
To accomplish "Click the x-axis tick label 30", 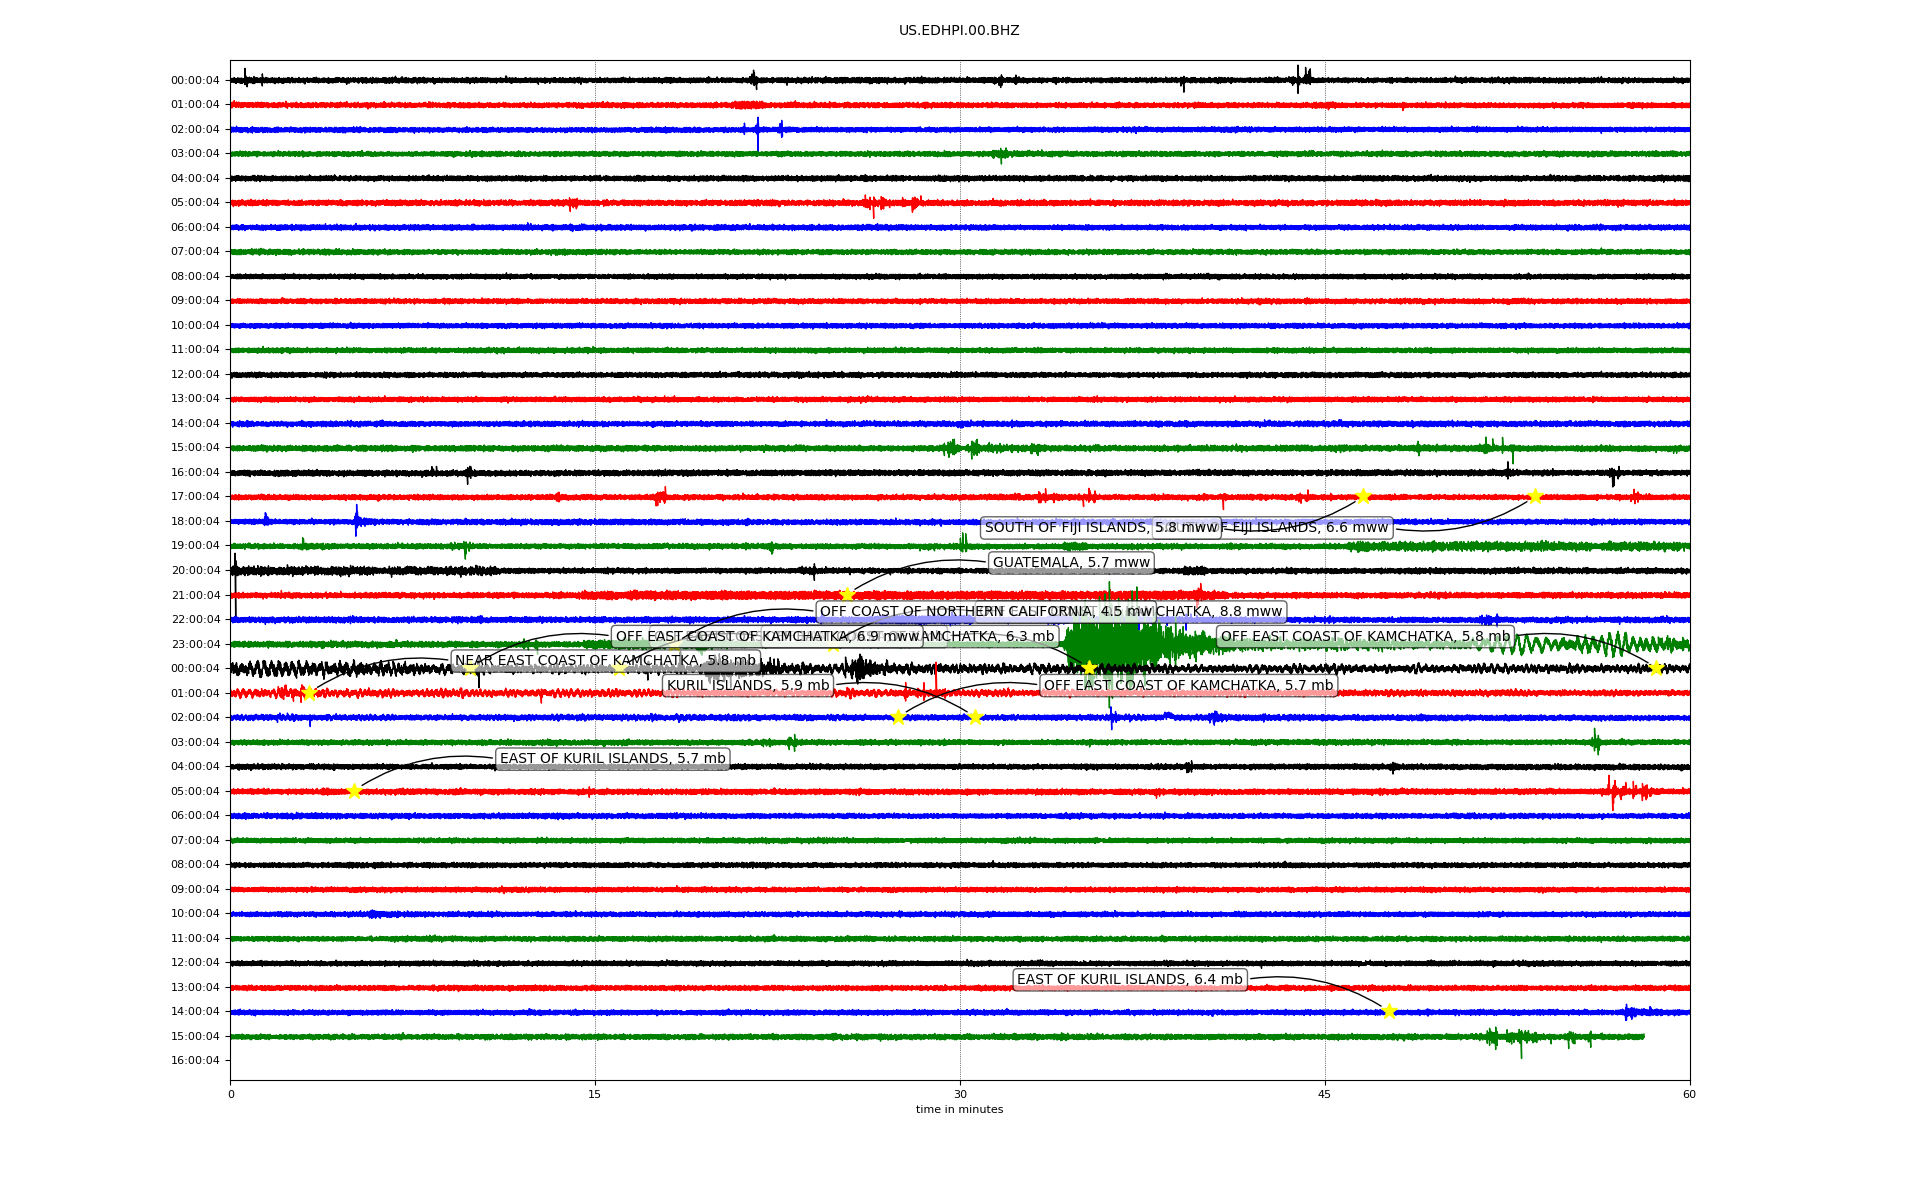I will pos(960,1094).
